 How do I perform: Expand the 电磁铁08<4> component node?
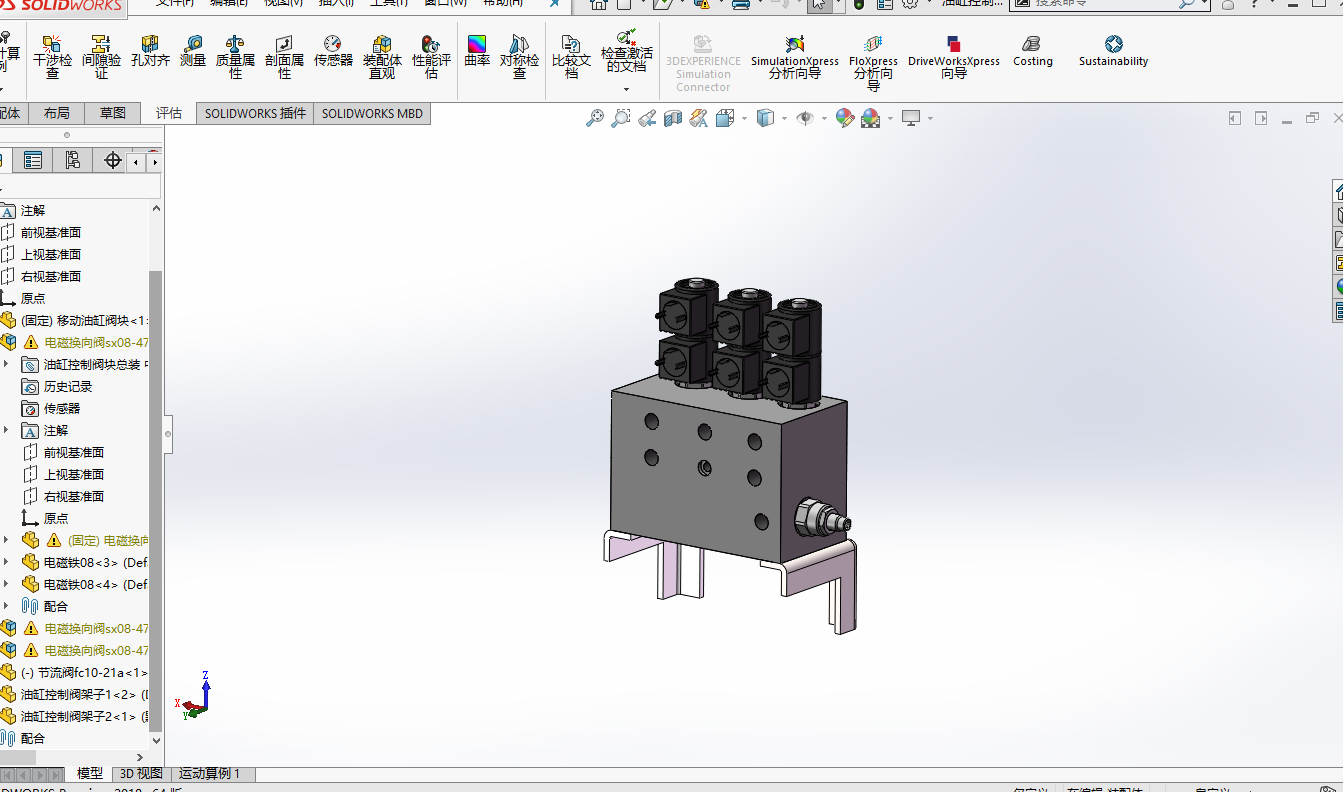coord(6,584)
